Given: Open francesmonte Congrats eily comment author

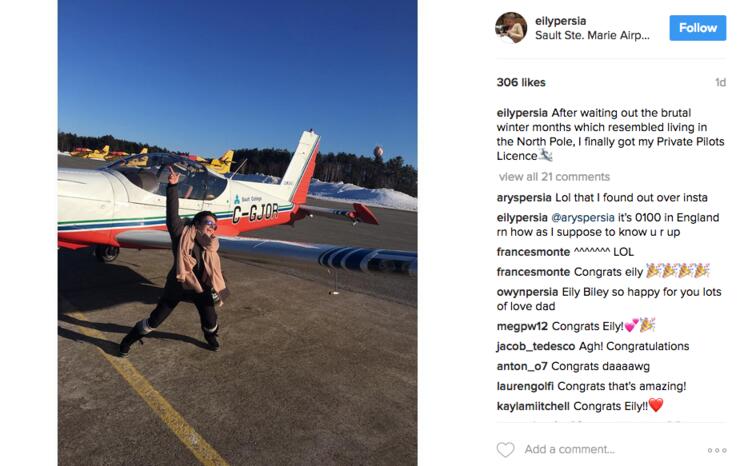Looking at the screenshot, I should (x=533, y=272).
